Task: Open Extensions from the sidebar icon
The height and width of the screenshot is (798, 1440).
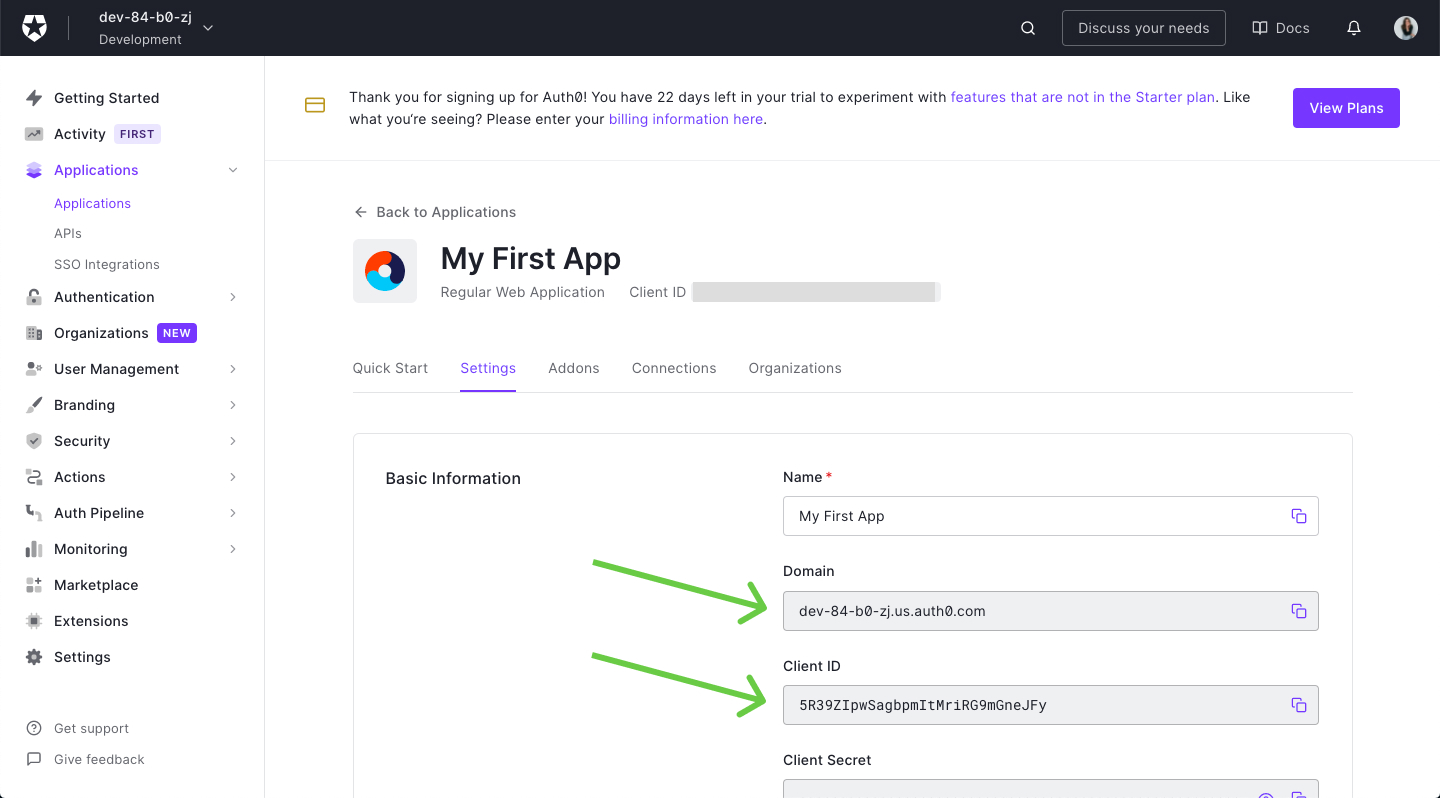Action: tap(91, 620)
